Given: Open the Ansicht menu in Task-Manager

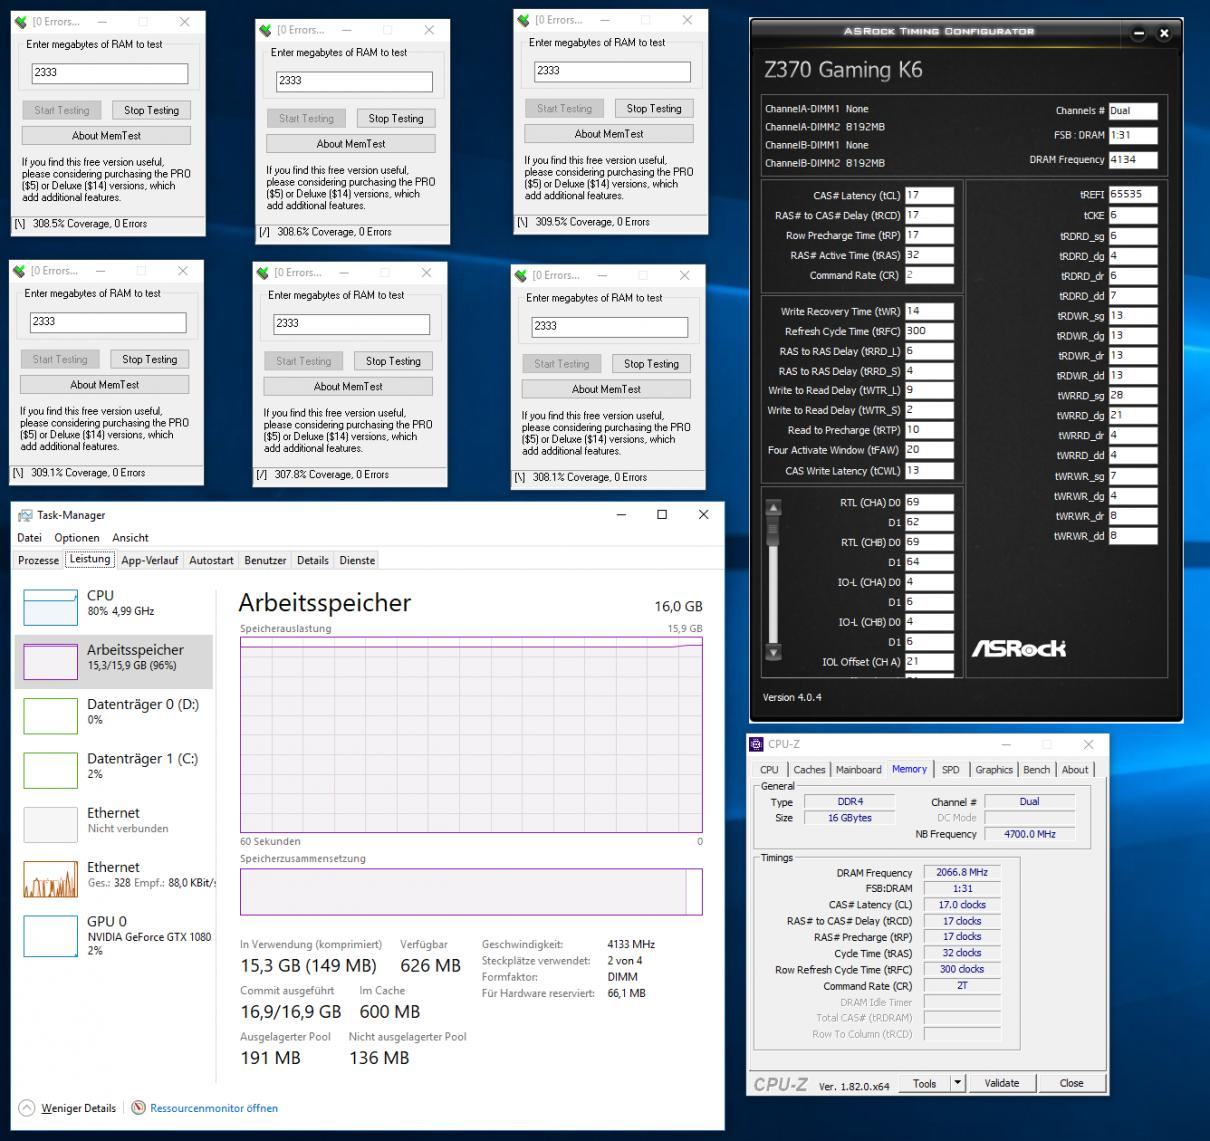Looking at the screenshot, I should tap(130, 537).
